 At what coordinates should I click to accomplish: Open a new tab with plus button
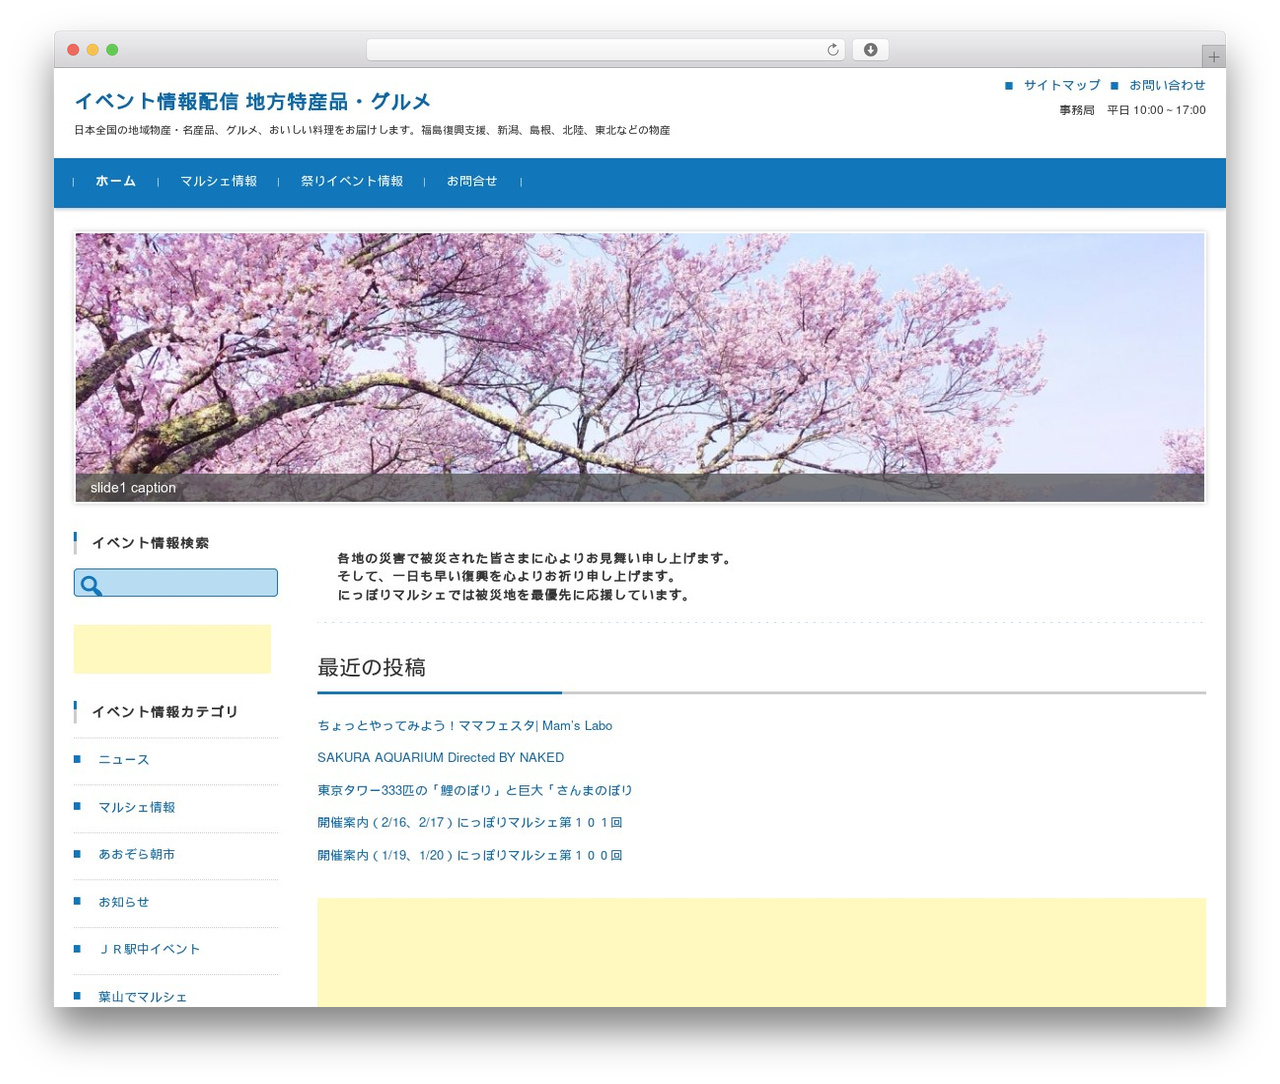pos(1213,57)
